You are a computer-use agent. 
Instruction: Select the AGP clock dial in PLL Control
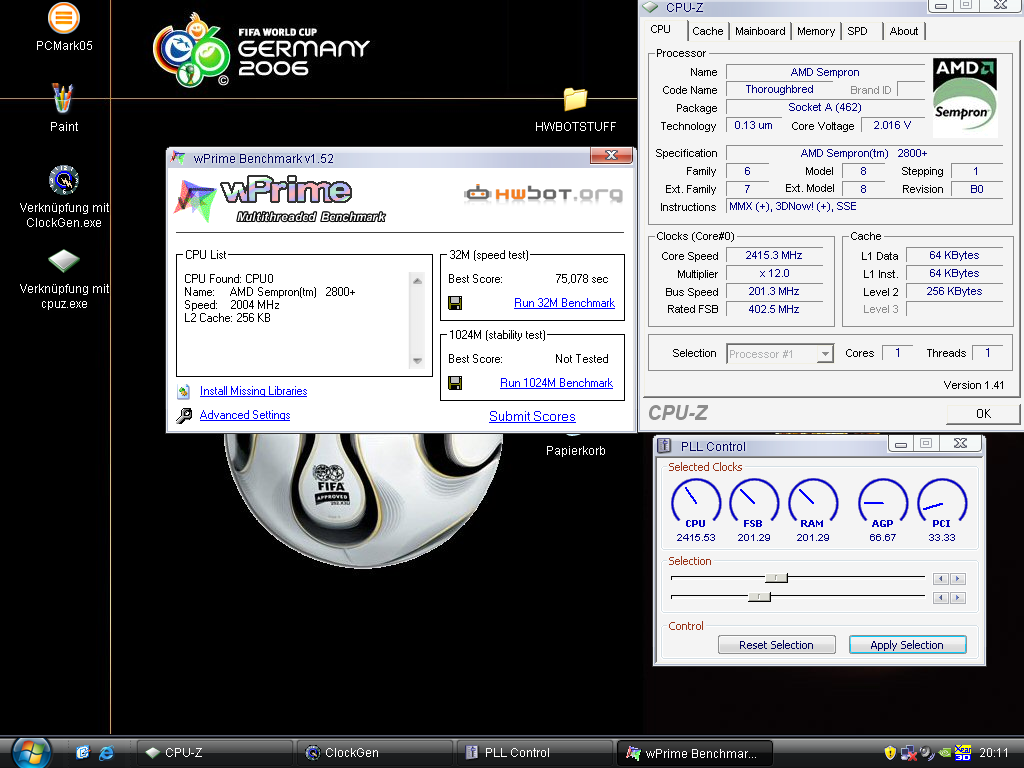882,503
